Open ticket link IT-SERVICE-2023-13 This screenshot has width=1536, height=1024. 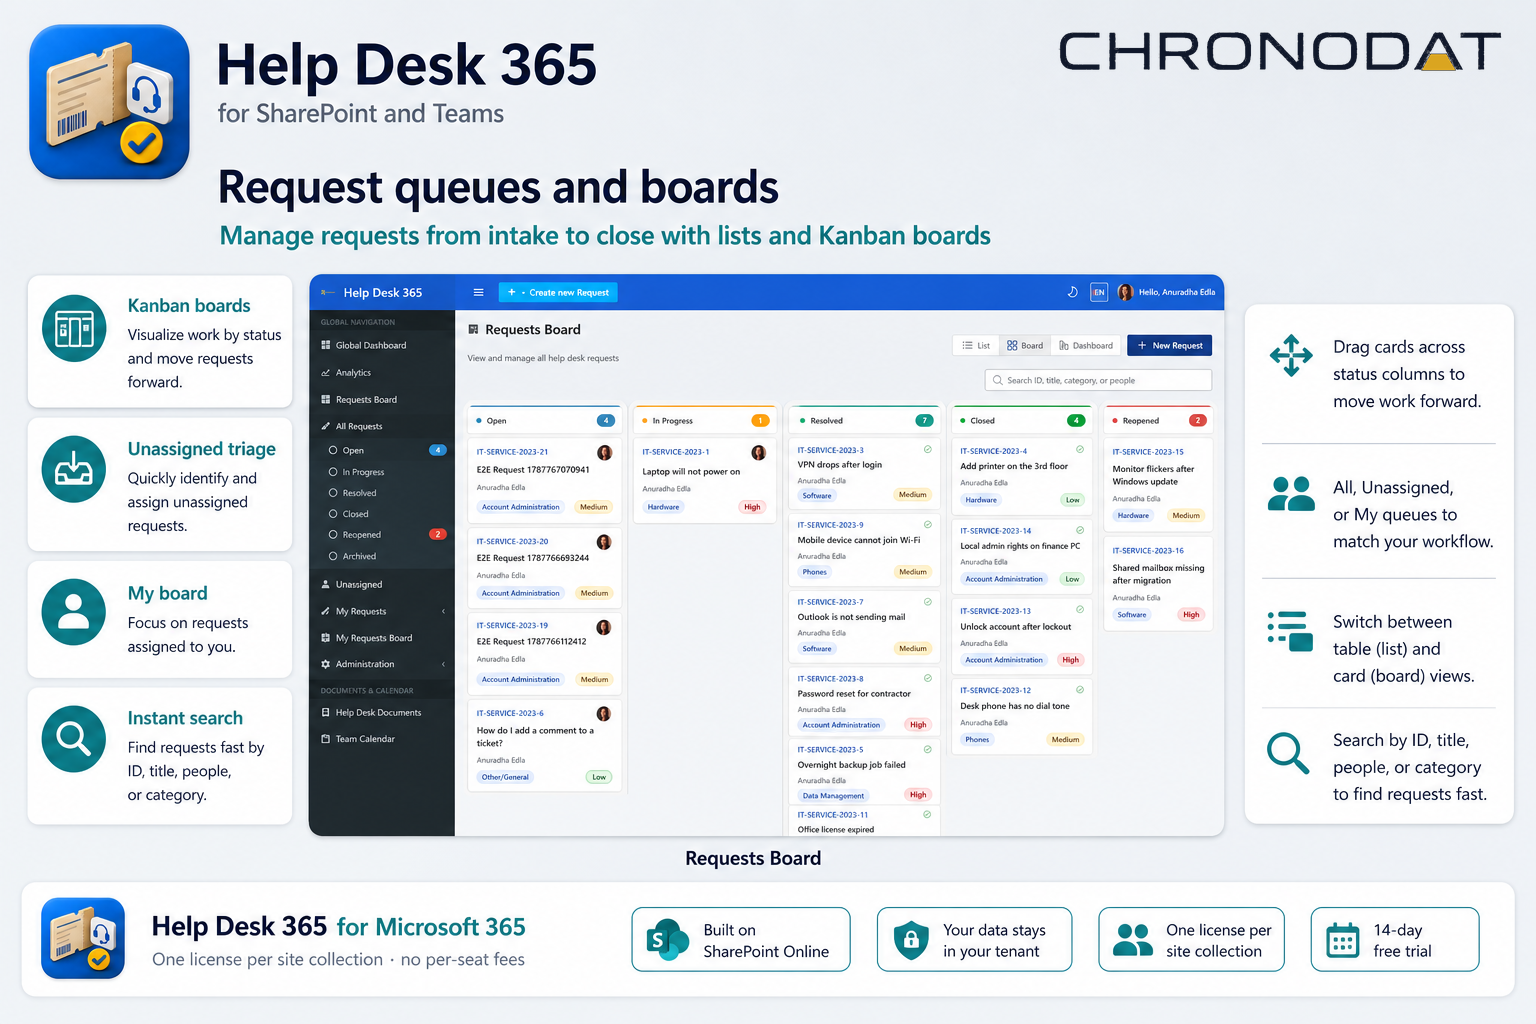[996, 611]
